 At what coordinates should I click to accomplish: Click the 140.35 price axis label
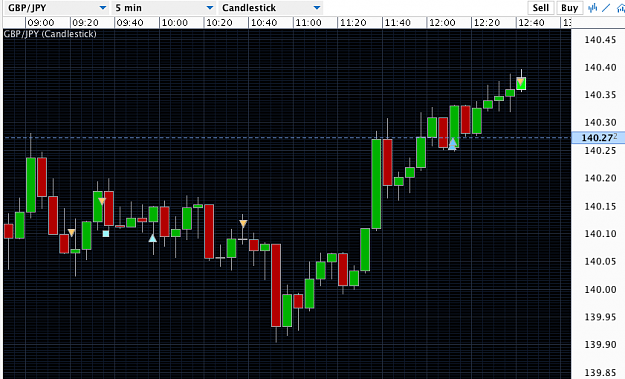(x=600, y=95)
